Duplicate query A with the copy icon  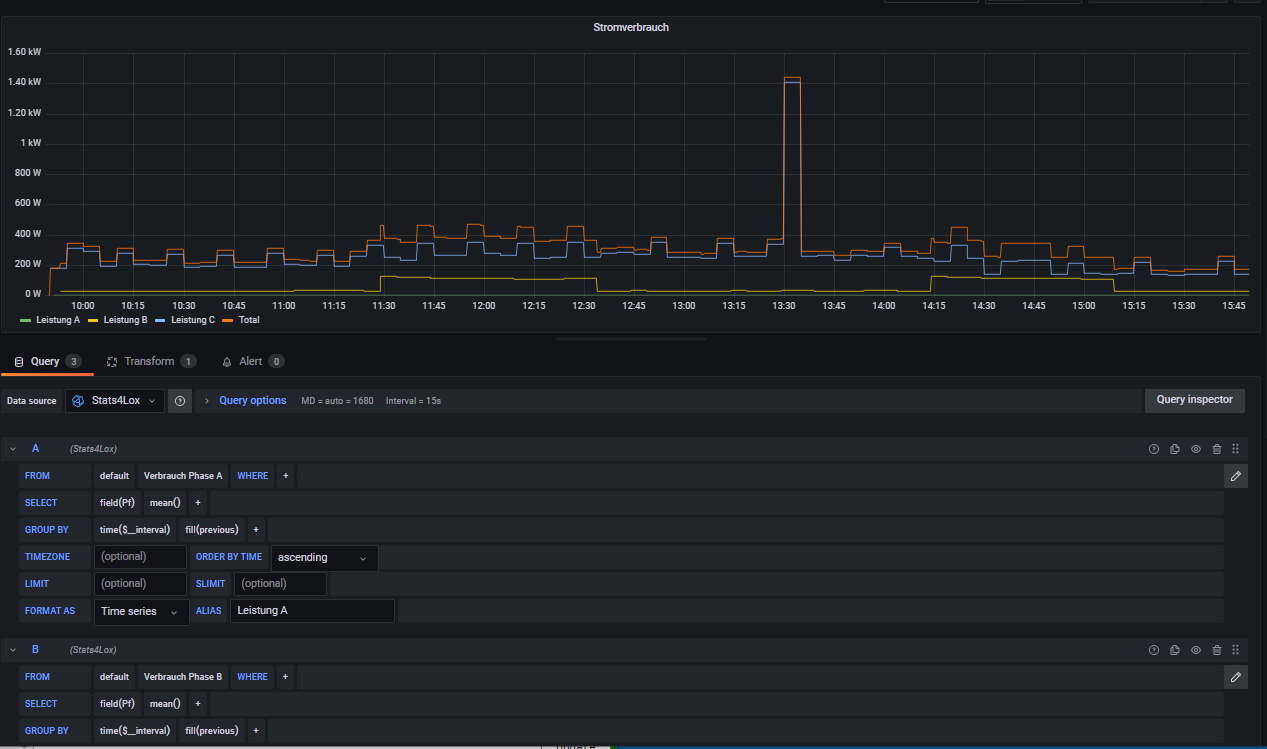click(1175, 449)
